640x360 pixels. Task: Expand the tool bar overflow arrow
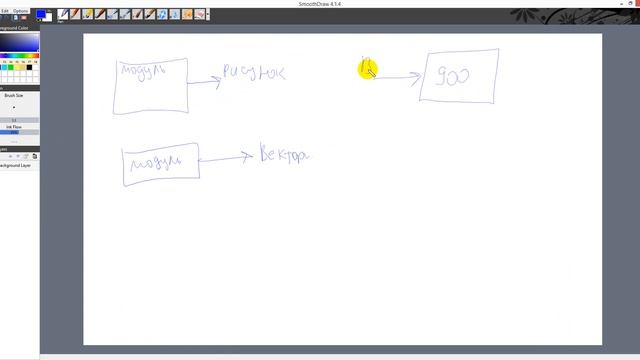click(x=208, y=15)
